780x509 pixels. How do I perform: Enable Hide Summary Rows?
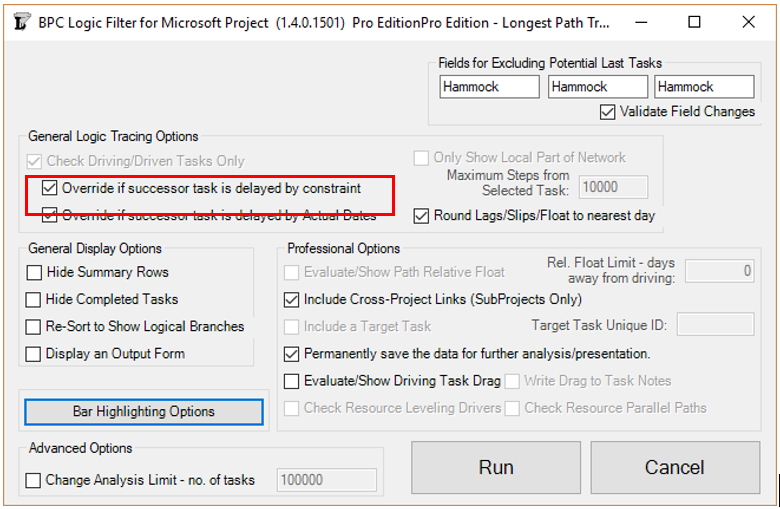tap(34, 272)
